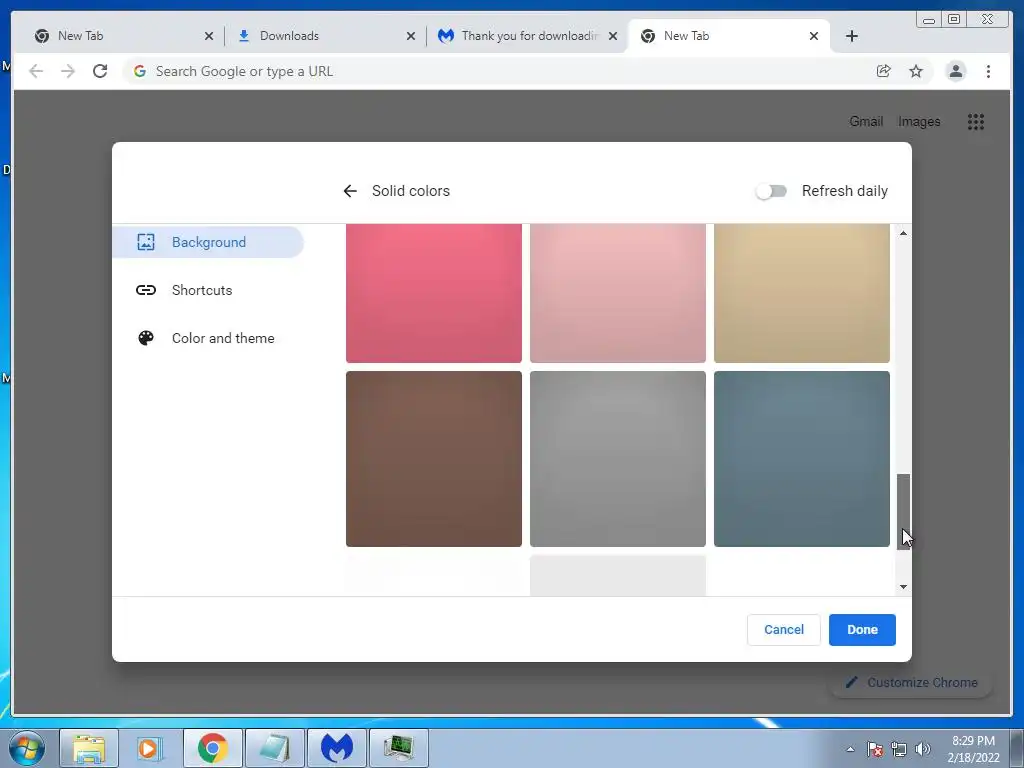
Task: Choose the light grey swatch at the bottom
Action: pyautogui.click(x=618, y=575)
